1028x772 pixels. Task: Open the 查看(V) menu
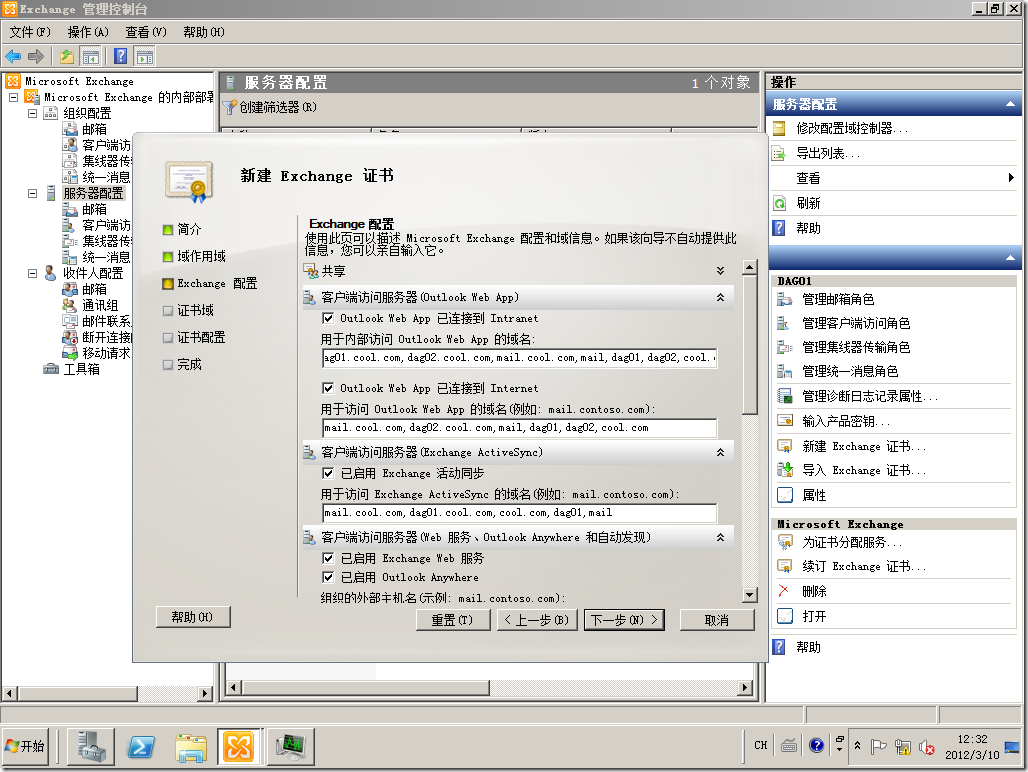coord(146,32)
